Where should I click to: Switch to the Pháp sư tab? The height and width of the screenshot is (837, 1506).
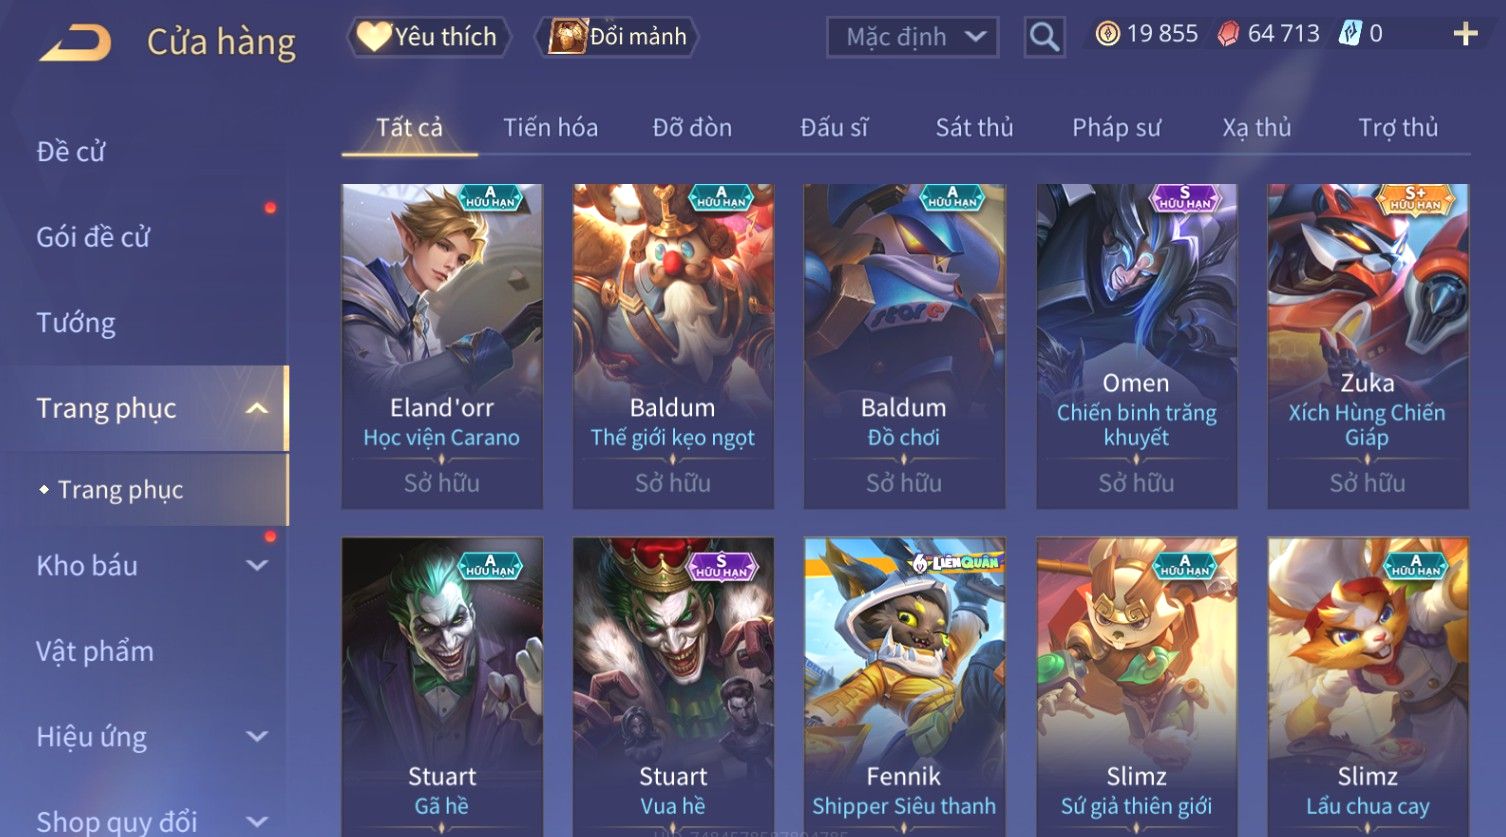pyautogui.click(x=1116, y=128)
